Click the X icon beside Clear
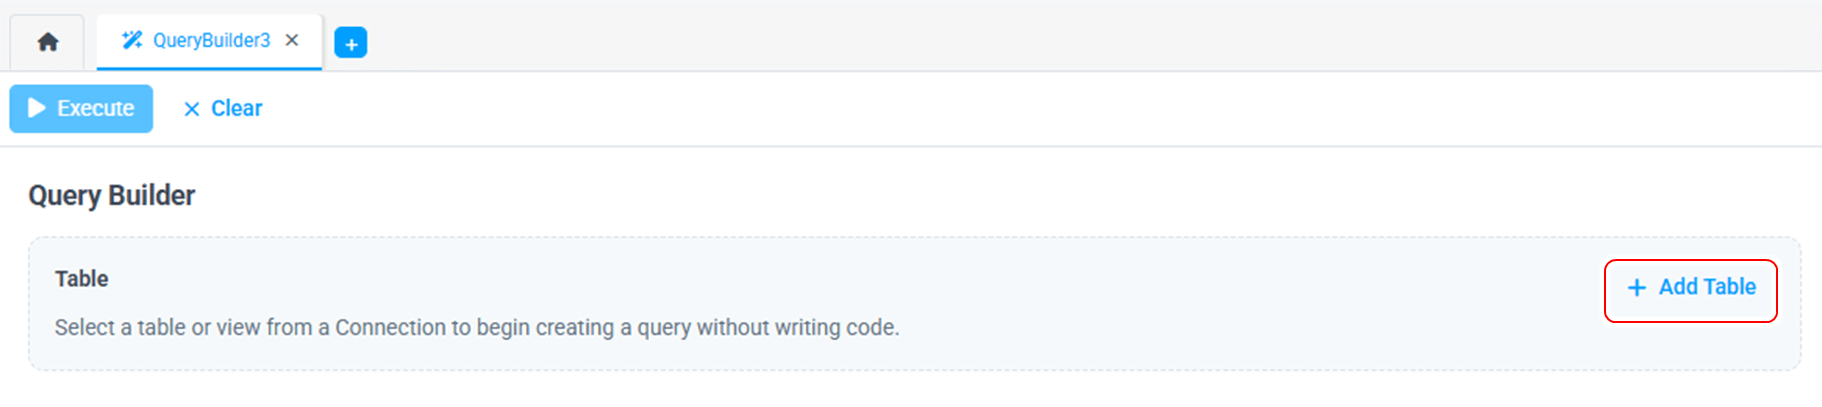The height and width of the screenshot is (407, 1822). tap(192, 109)
